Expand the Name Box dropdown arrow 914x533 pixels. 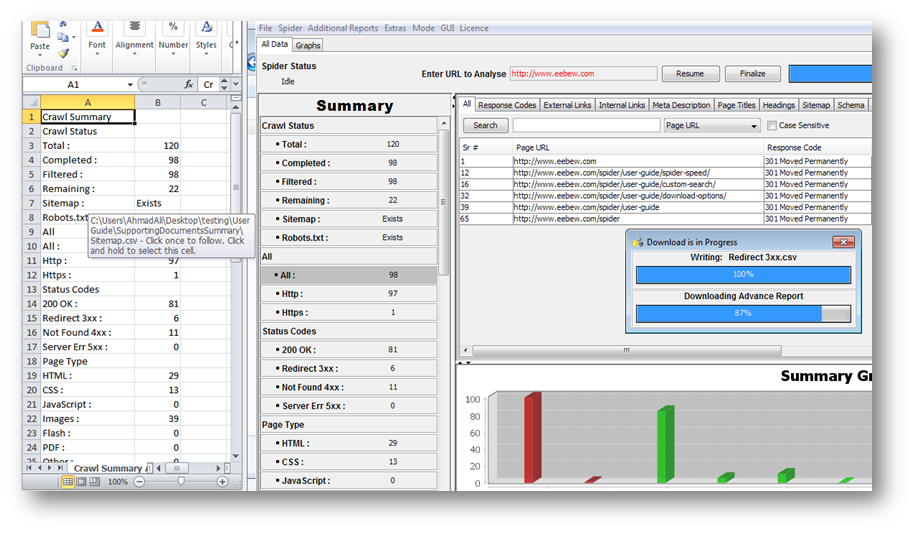coord(130,85)
